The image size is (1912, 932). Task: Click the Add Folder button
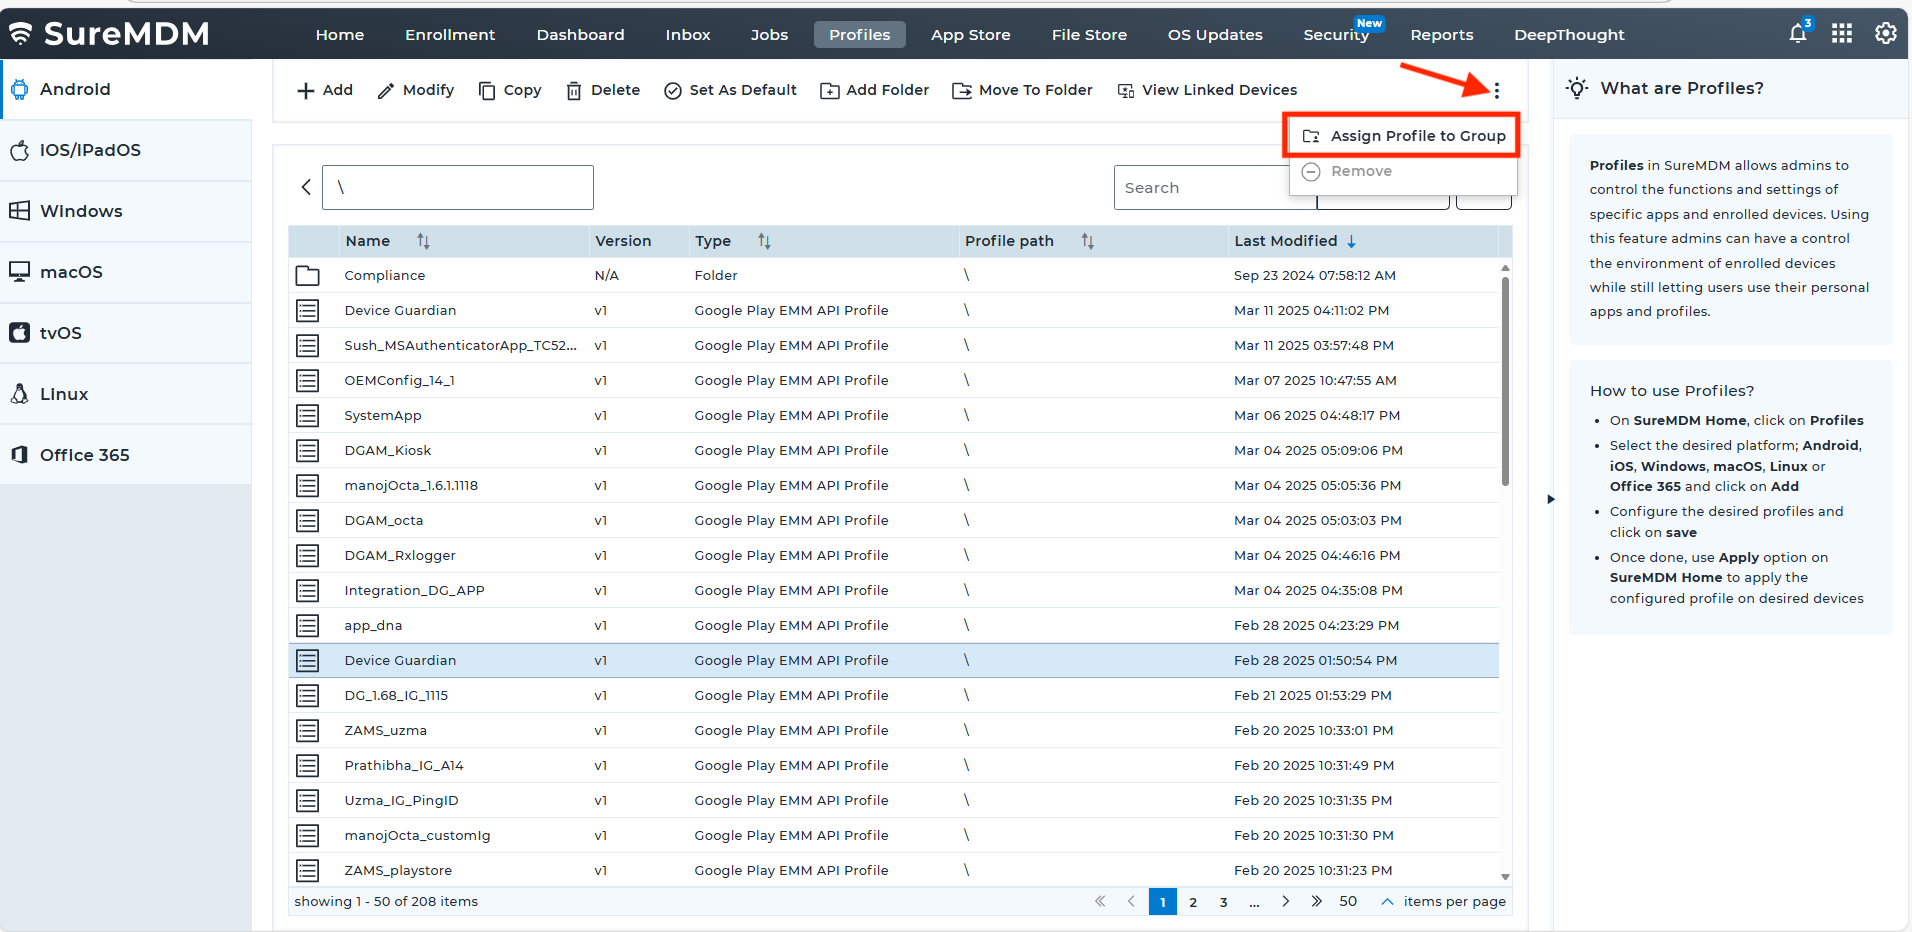point(875,90)
